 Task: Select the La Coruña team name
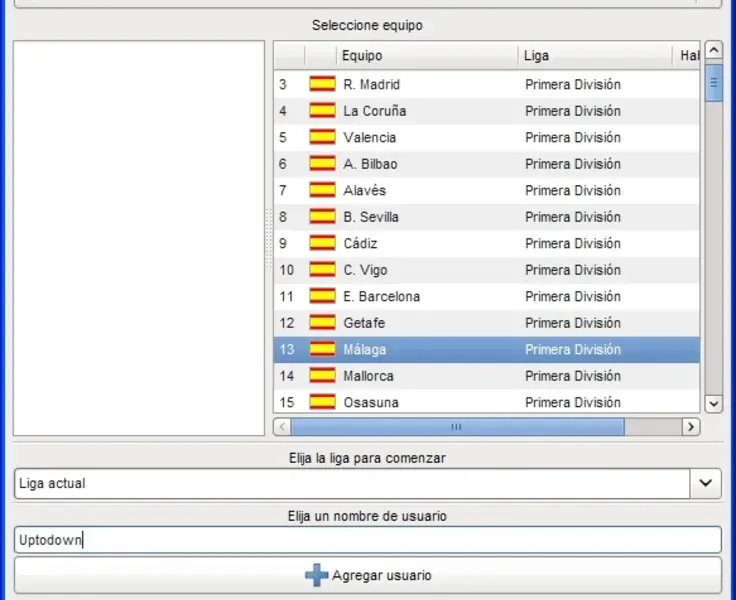[x=375, y=111]
